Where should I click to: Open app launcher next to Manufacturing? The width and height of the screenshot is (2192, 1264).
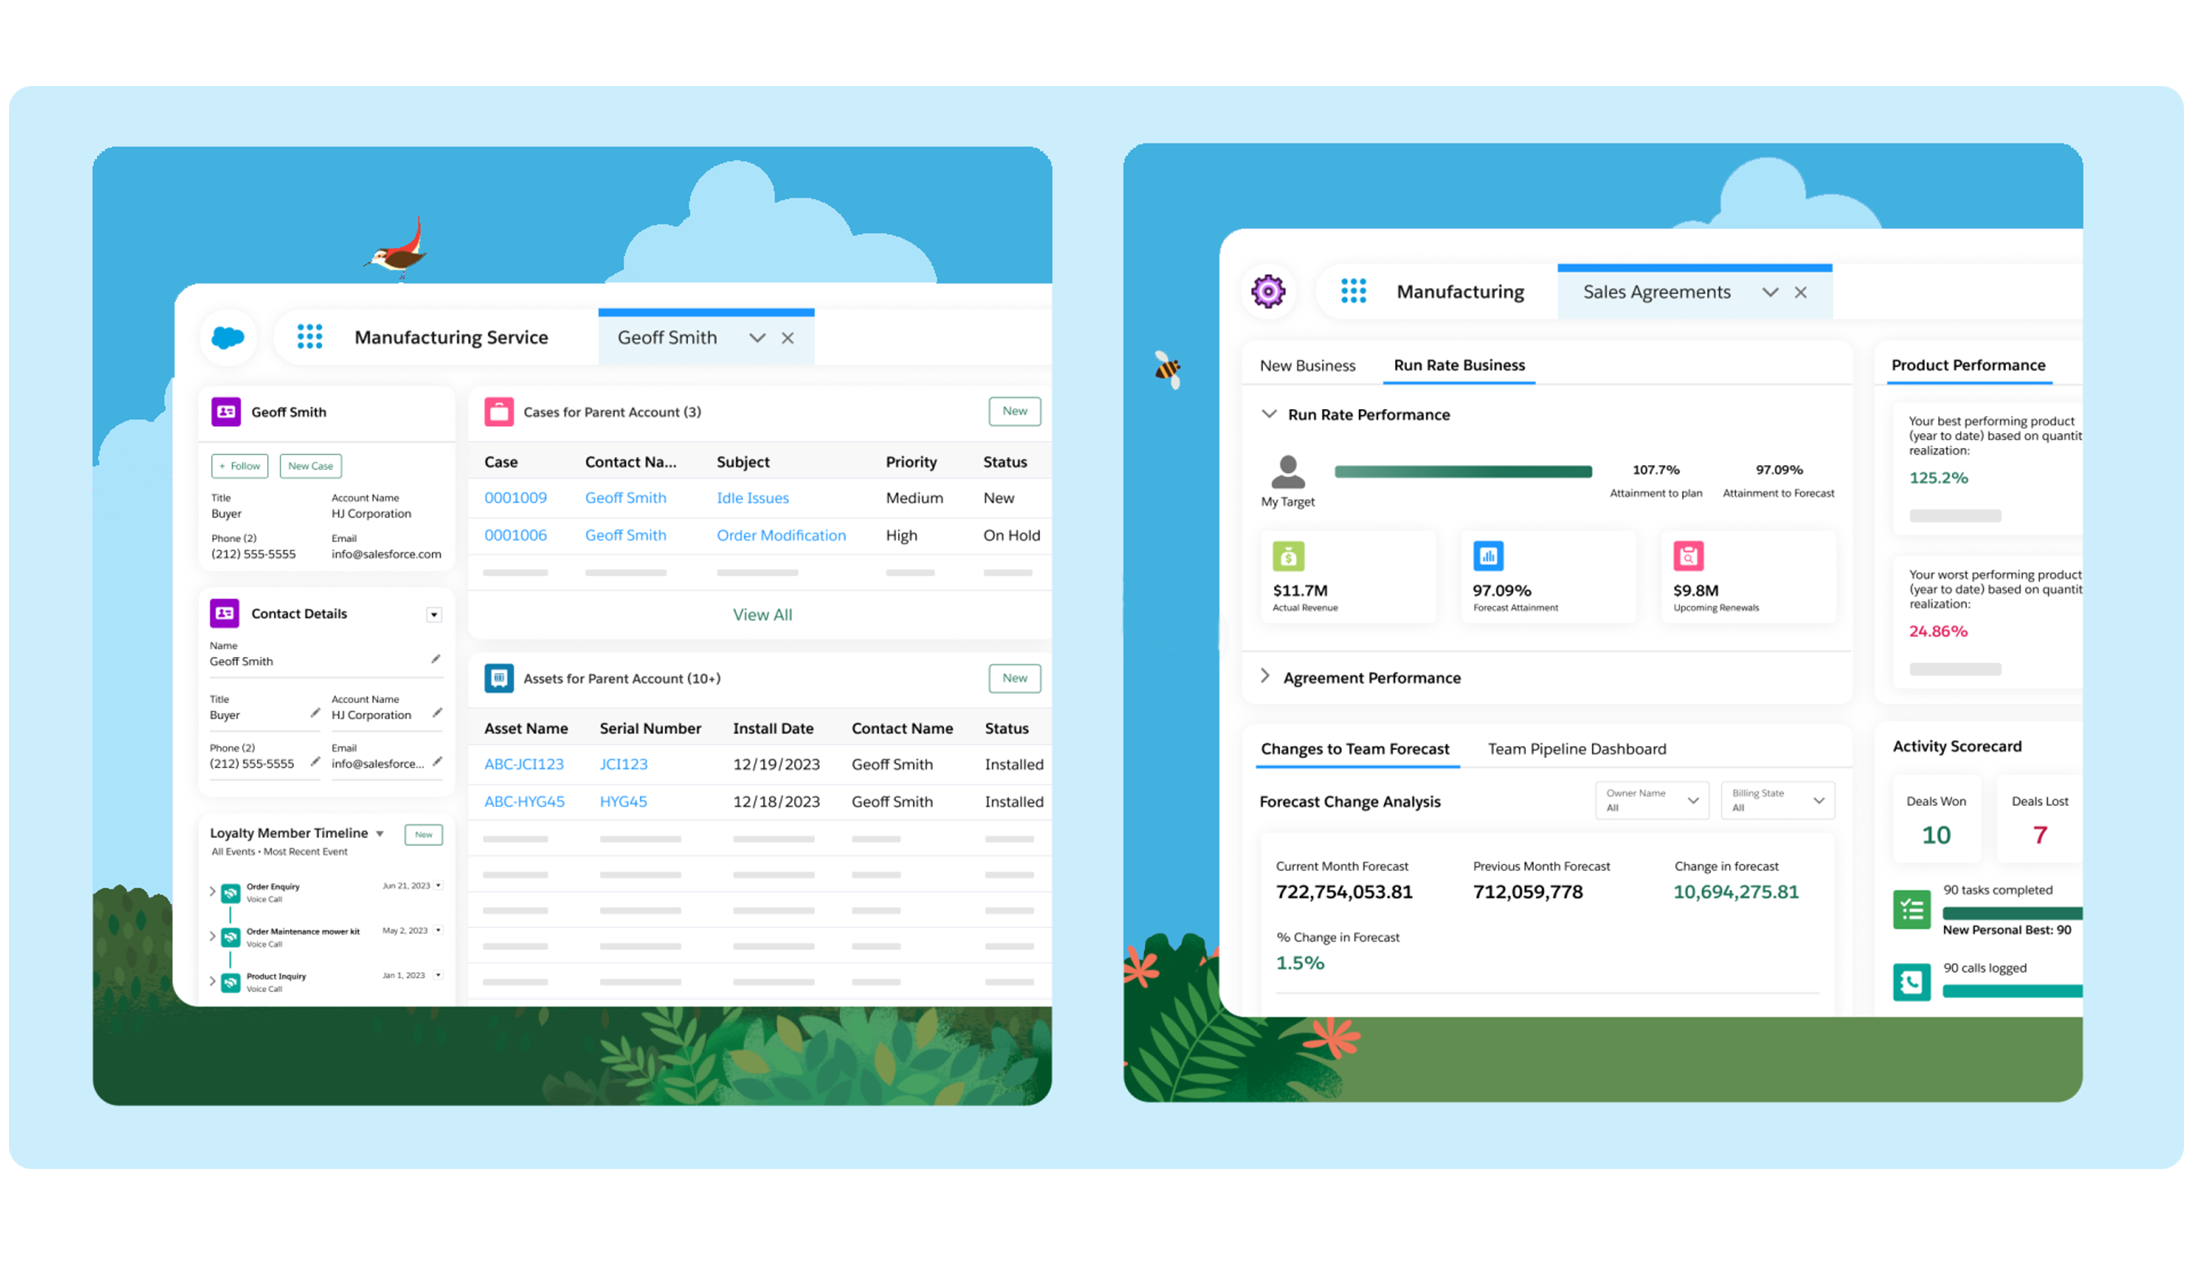coord(1353,291)
